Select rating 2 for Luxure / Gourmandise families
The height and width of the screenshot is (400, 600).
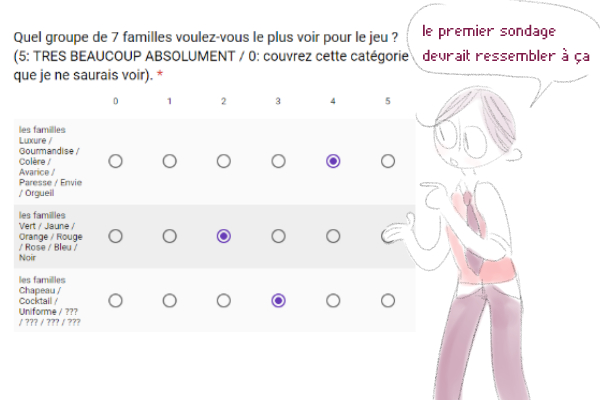point(224,161)
